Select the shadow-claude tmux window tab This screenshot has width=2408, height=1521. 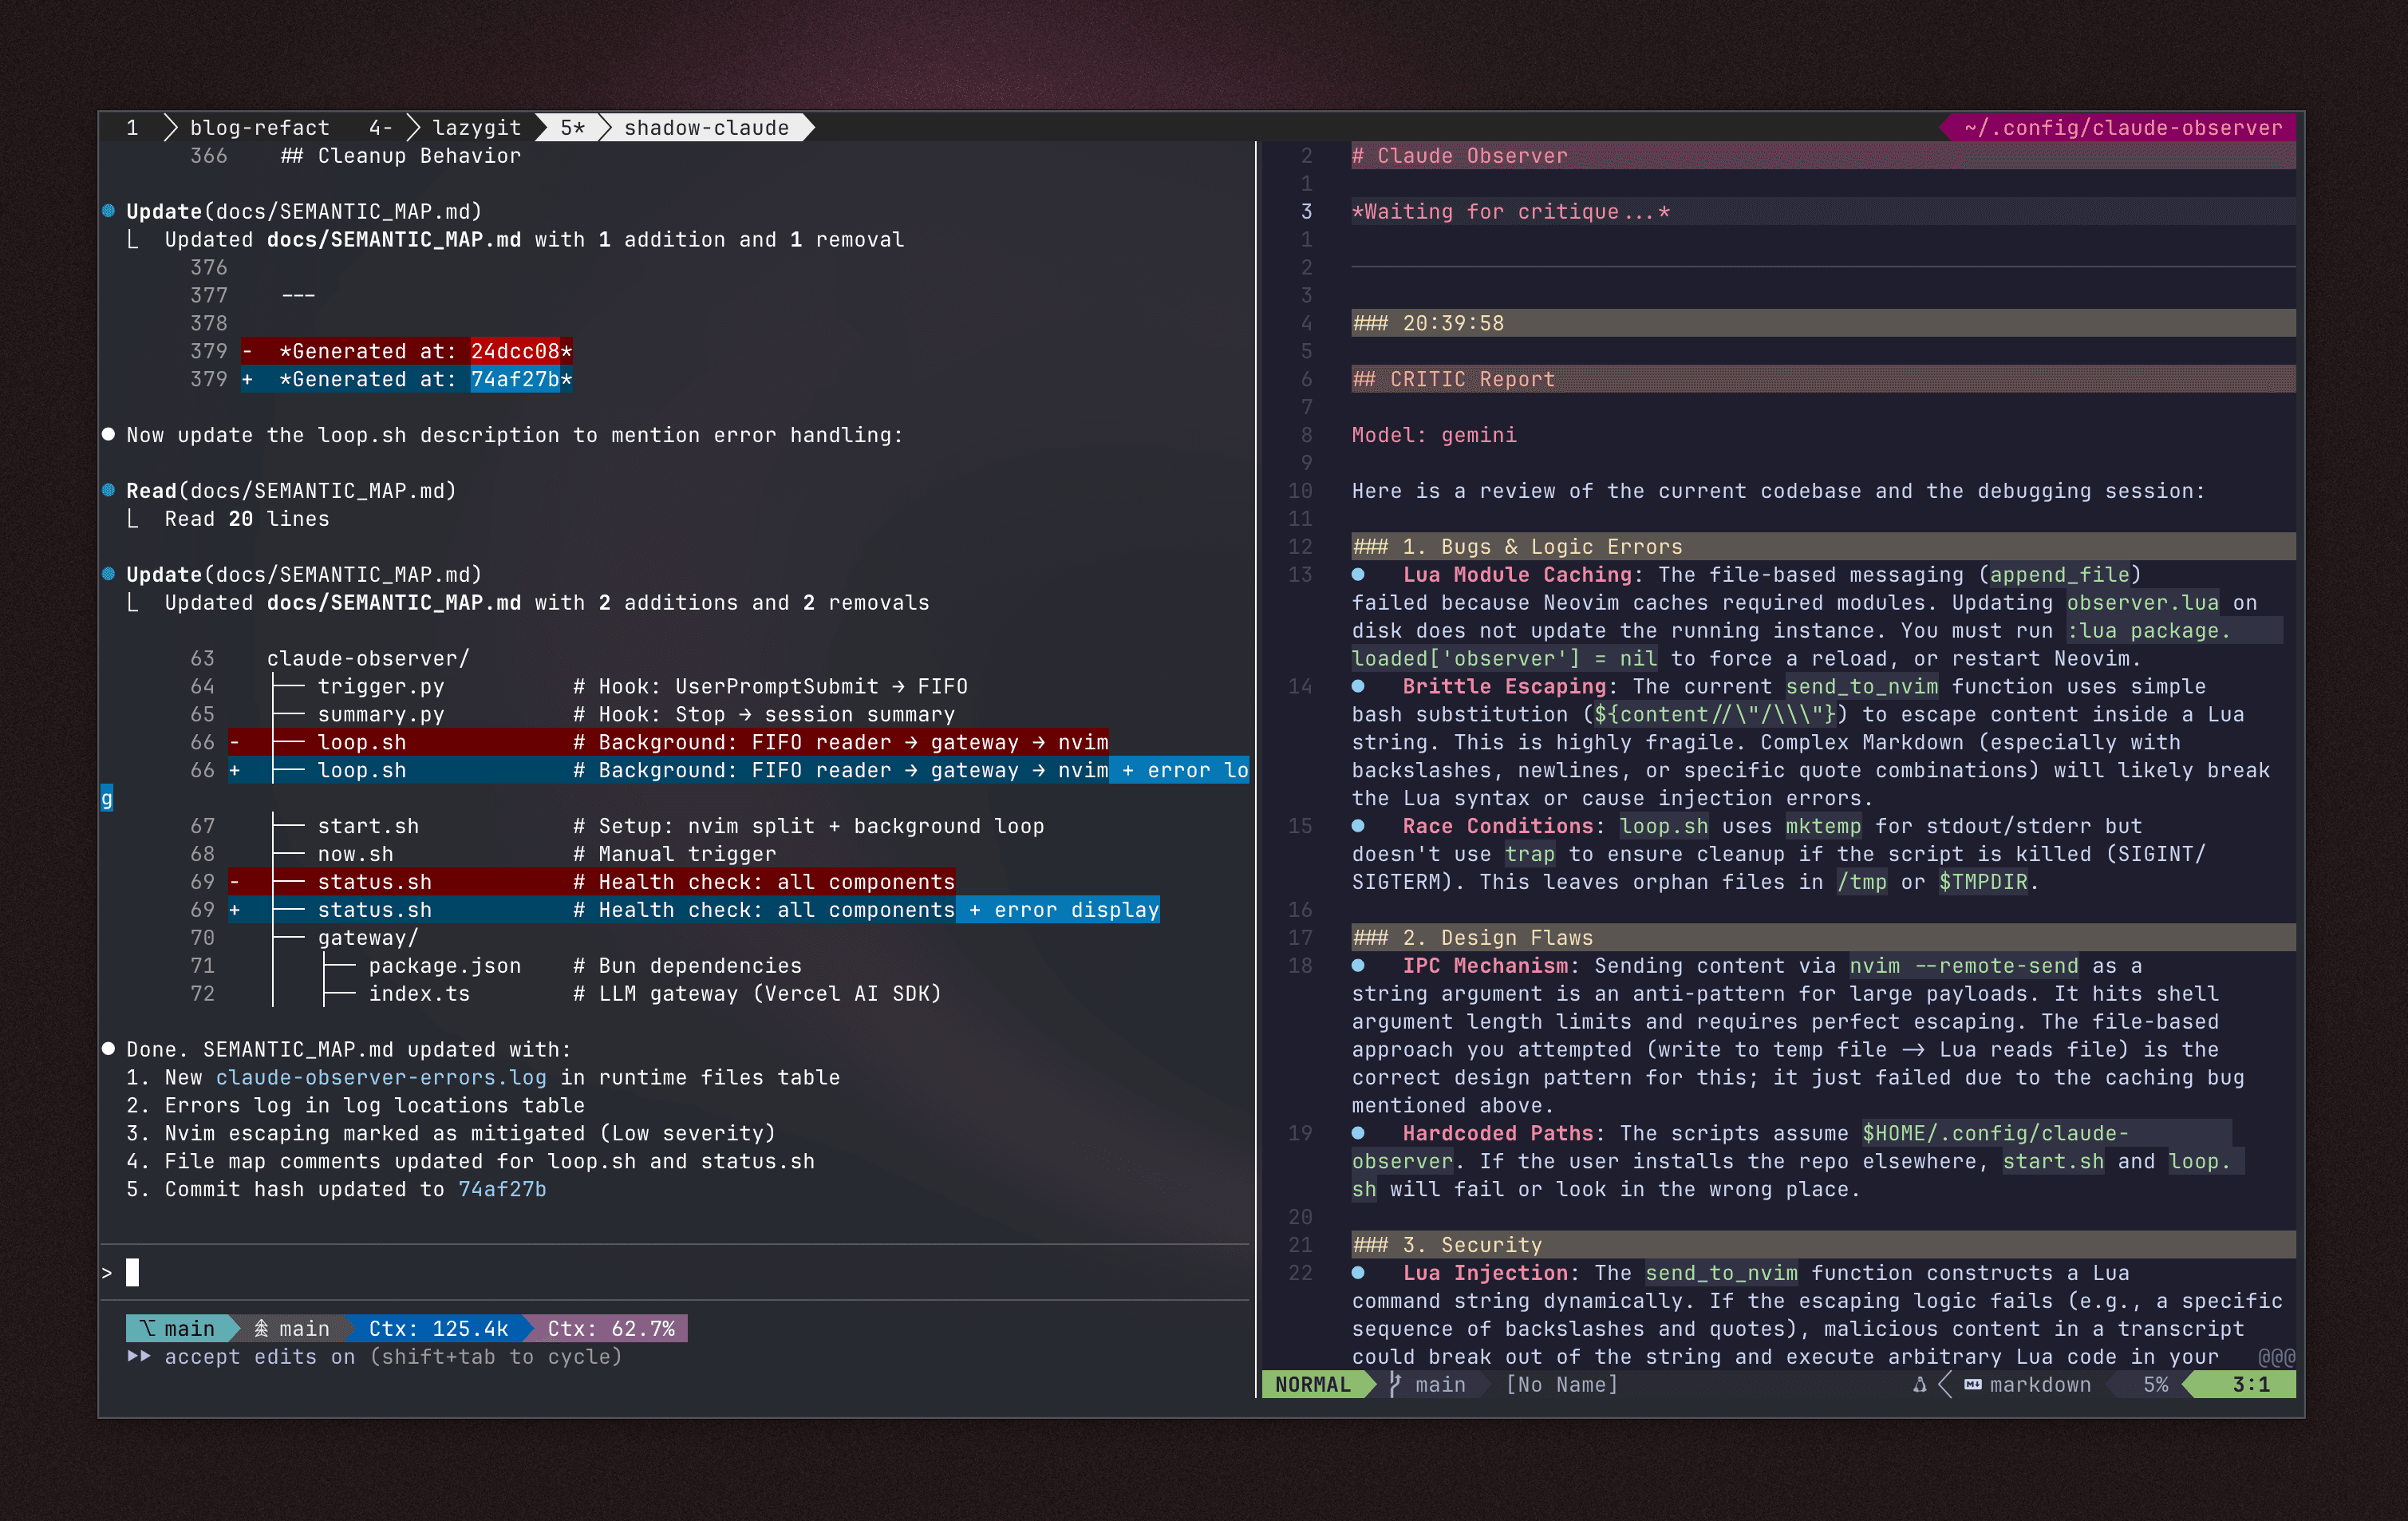coord(706,128)
